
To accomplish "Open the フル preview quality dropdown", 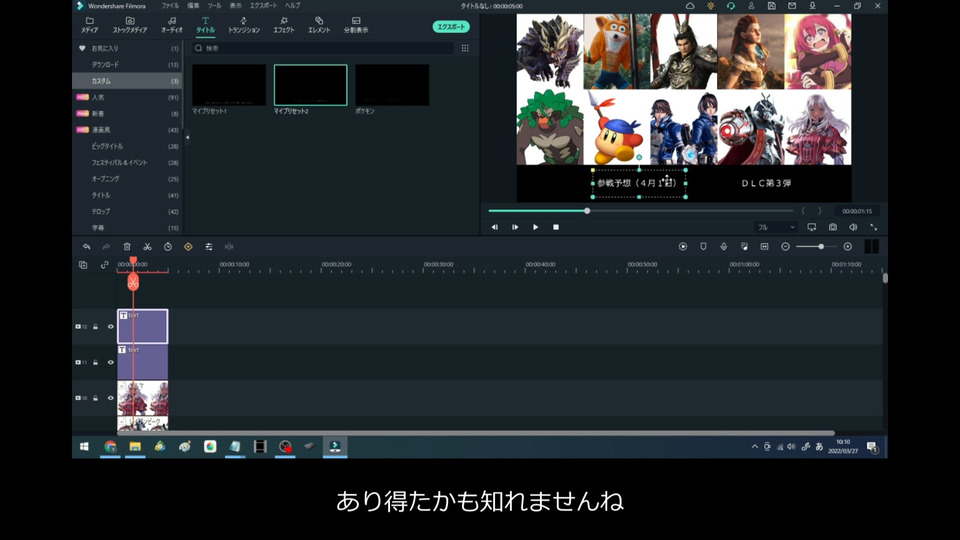I will point(776,227).
